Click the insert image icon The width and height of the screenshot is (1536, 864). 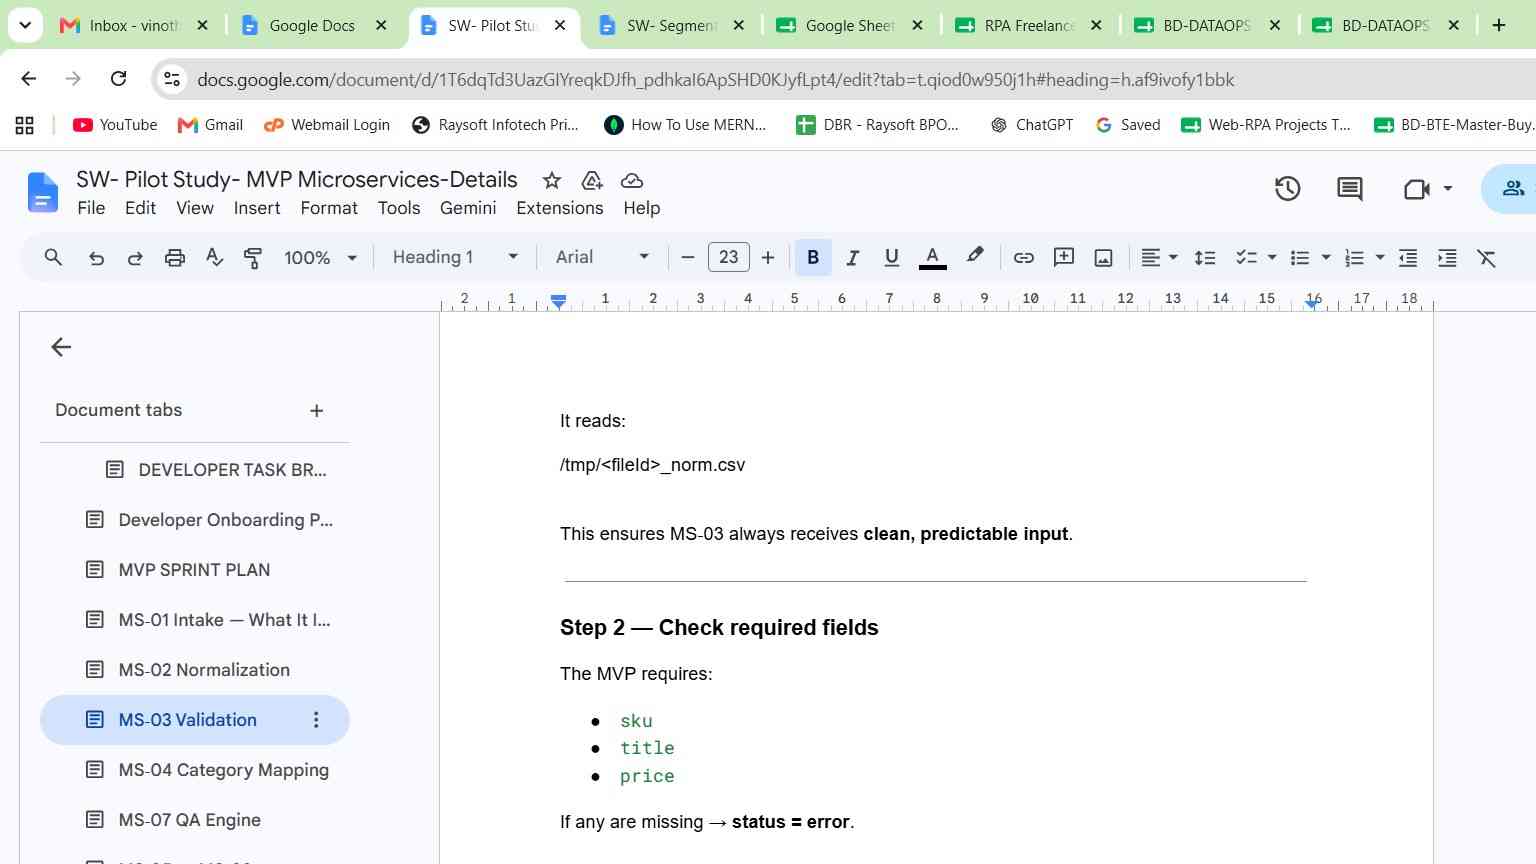pos(1103,258)
